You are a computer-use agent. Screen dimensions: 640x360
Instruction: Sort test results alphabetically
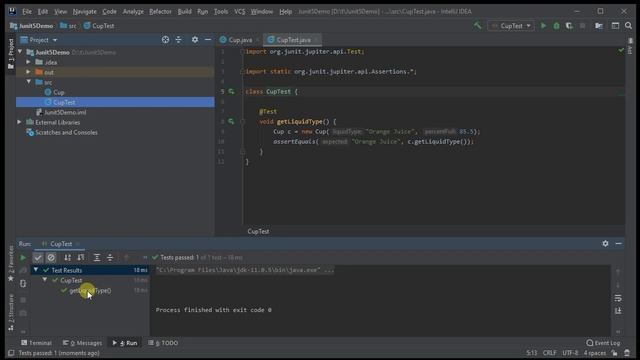[67, 258]
